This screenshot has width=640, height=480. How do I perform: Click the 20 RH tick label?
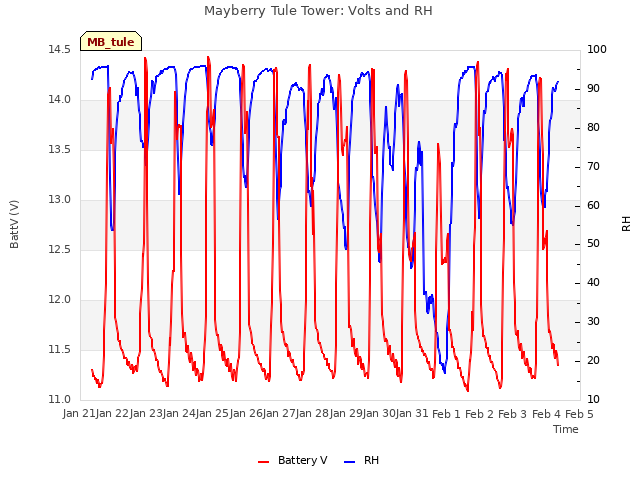pyautogui.click(x=593, y=361)
